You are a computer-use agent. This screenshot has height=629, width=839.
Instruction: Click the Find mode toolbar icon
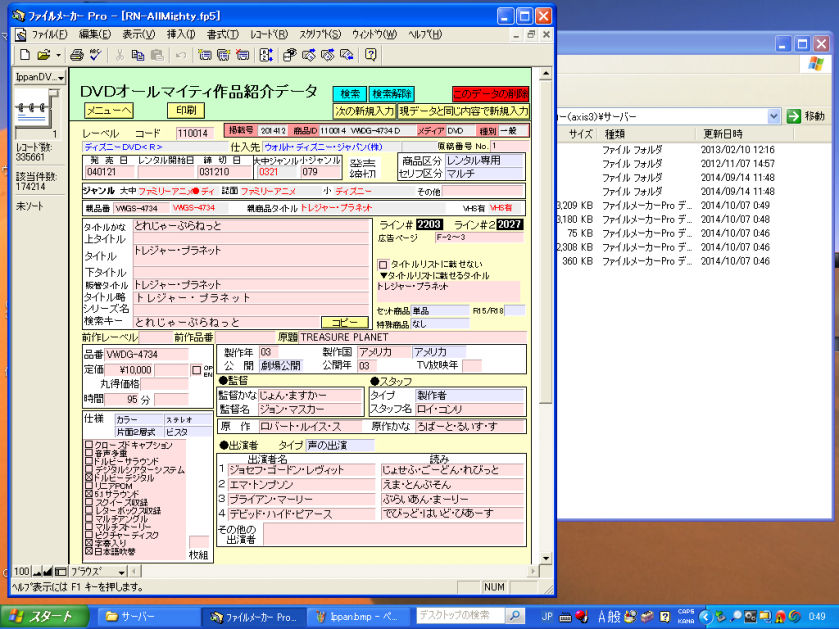(x=289, y=55)
